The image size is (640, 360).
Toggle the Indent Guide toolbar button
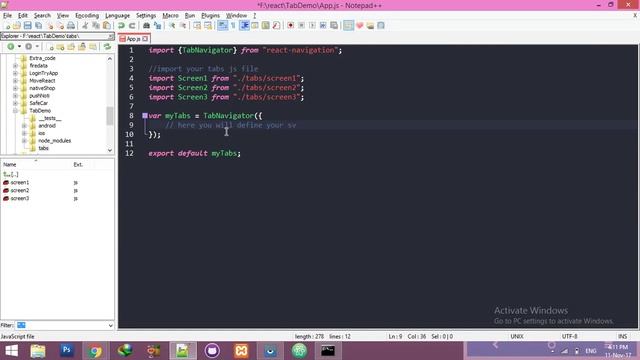click(244, 26)
